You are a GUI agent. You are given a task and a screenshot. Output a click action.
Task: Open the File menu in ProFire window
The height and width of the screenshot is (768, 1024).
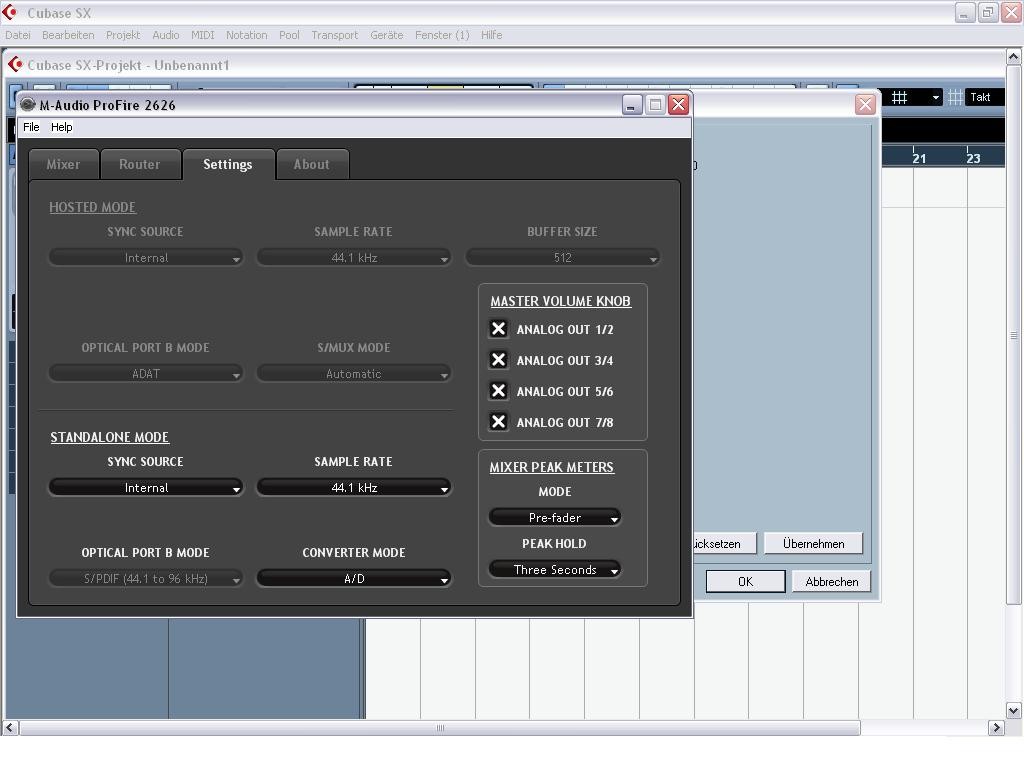pos(31,127)
